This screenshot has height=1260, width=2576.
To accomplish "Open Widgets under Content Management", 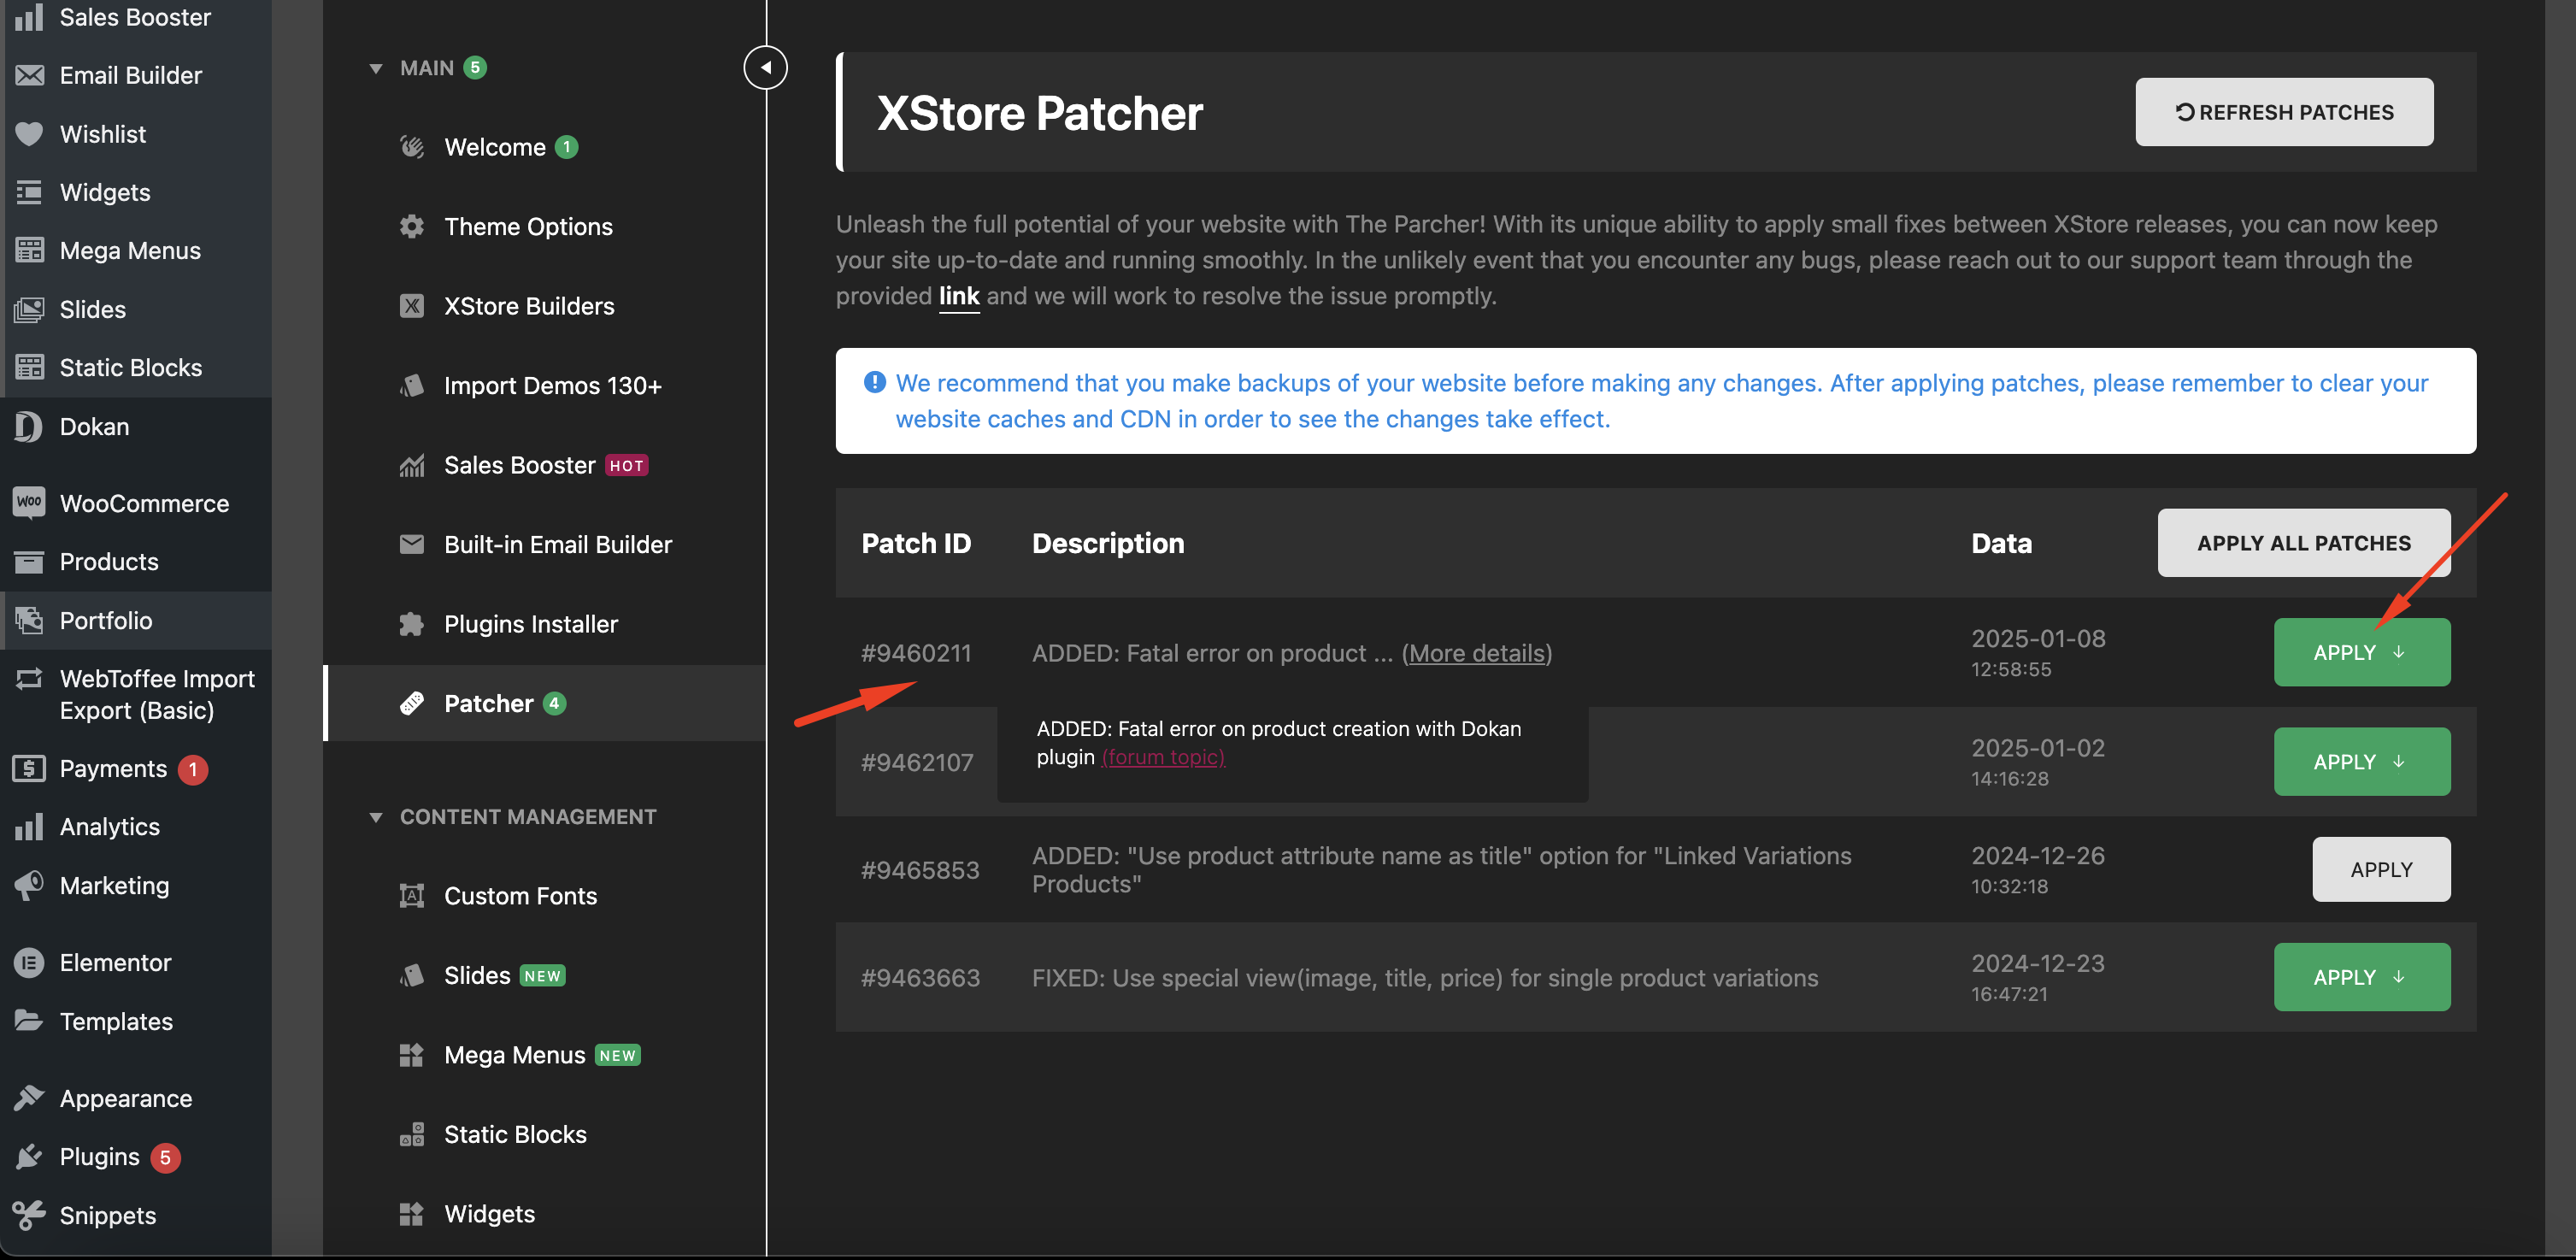I will (545, 1214).
